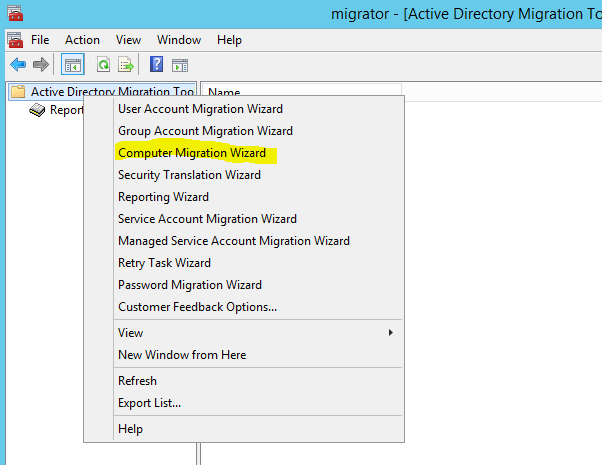Click Export List... in the context menu

pos(149,403)
